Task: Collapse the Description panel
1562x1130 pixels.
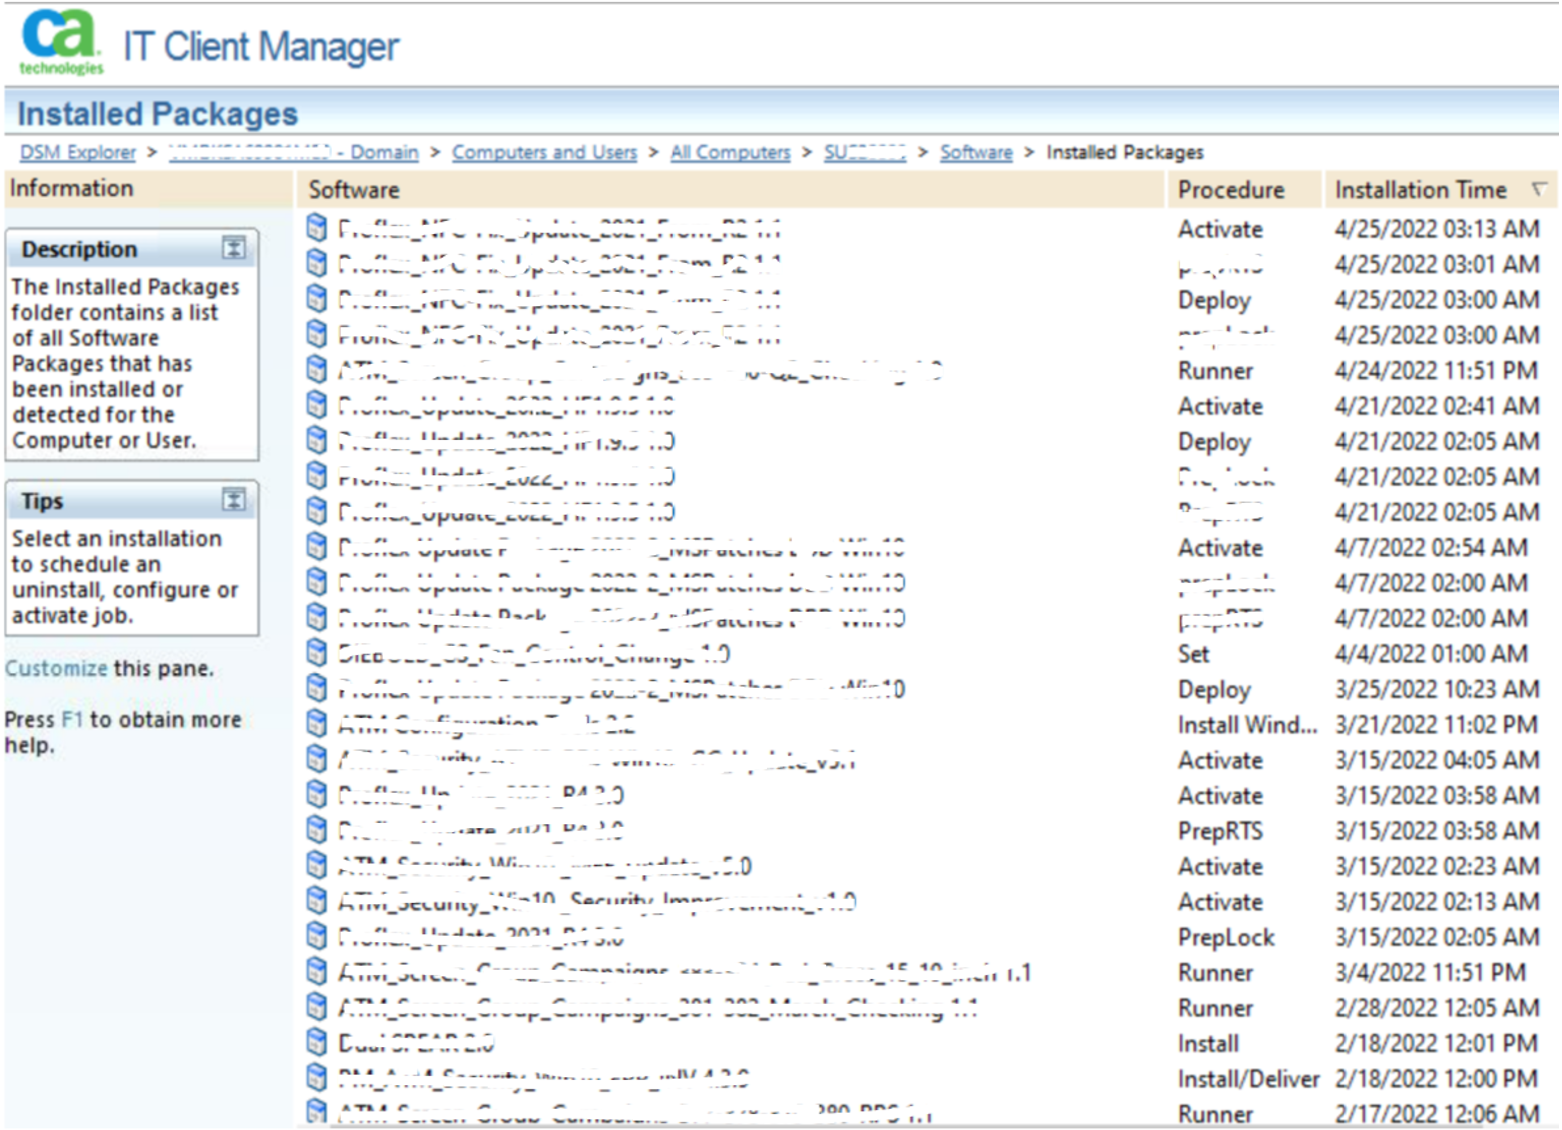Action: pos(233,249)
